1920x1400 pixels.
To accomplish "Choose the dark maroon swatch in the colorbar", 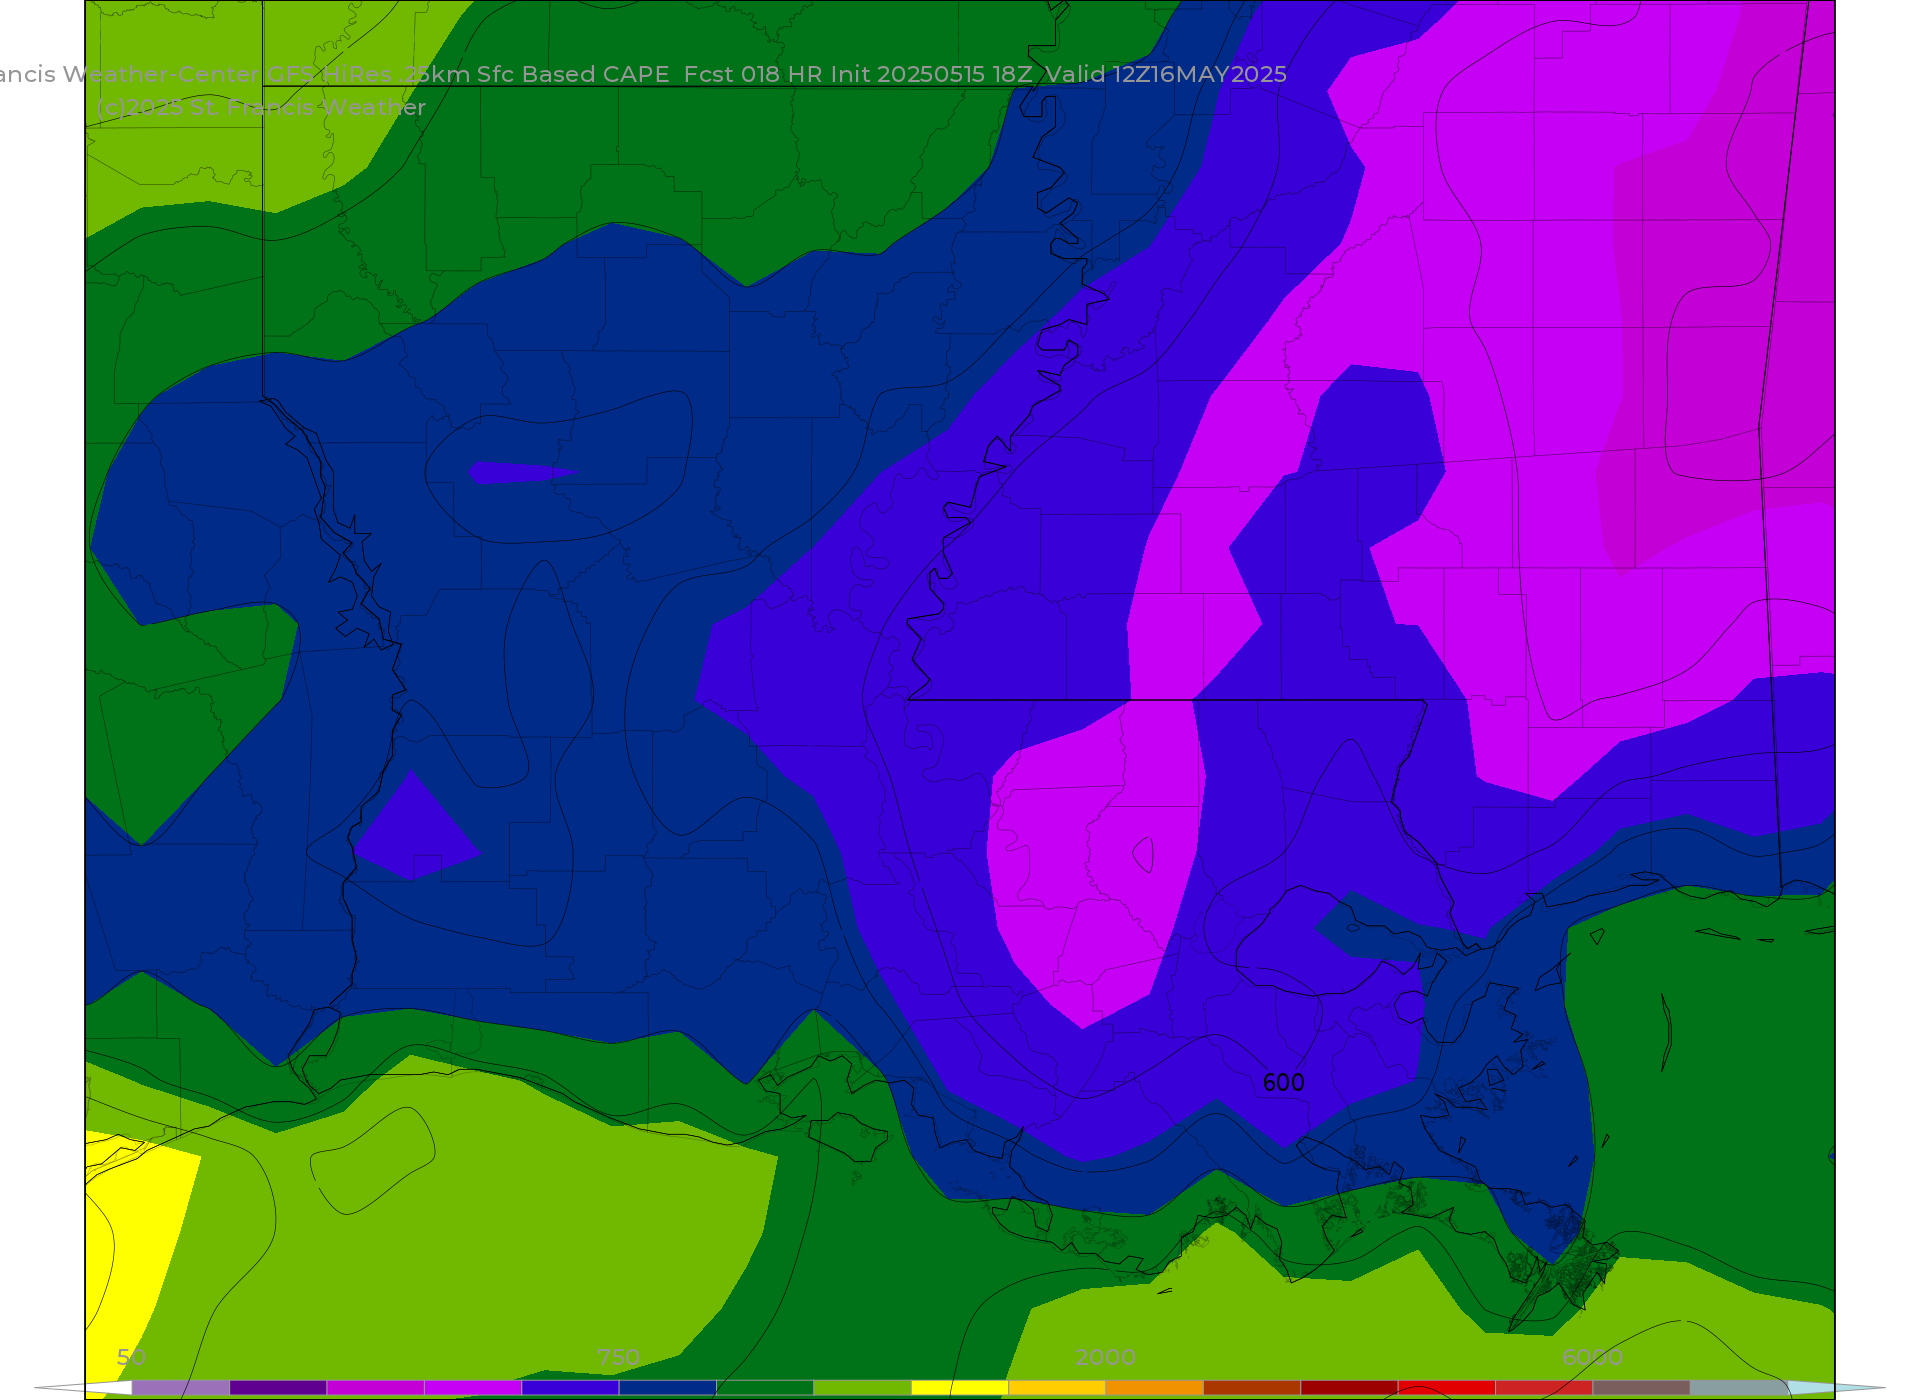I will click(1349, 1388).
